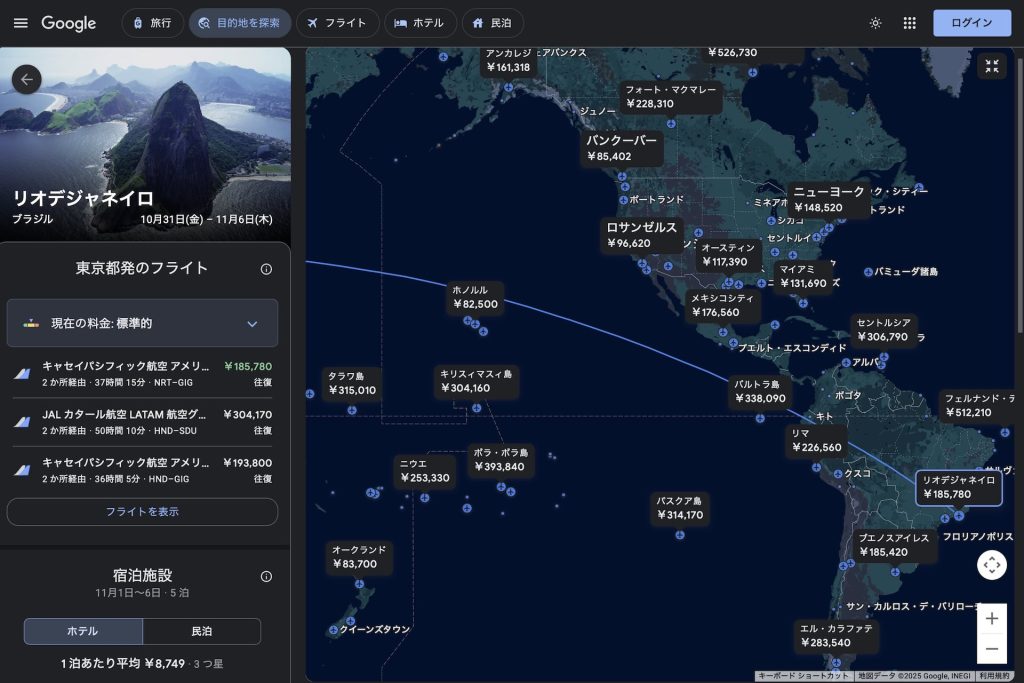Open the Google apps grid
Viewport: 1024px width, 683px height.
[909, 23]
